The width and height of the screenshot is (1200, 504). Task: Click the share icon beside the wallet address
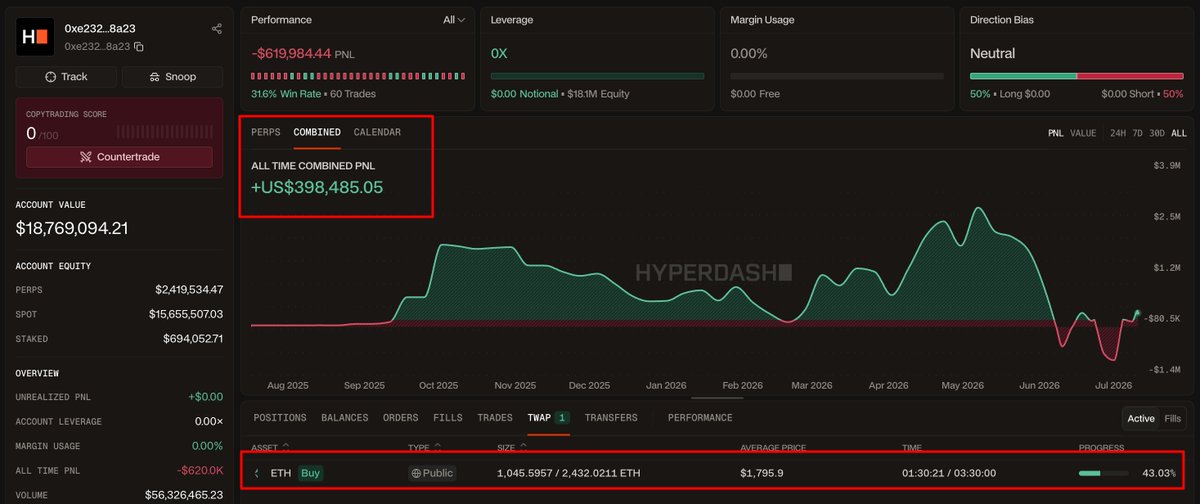pyautogui.click(x=217, y=29)
